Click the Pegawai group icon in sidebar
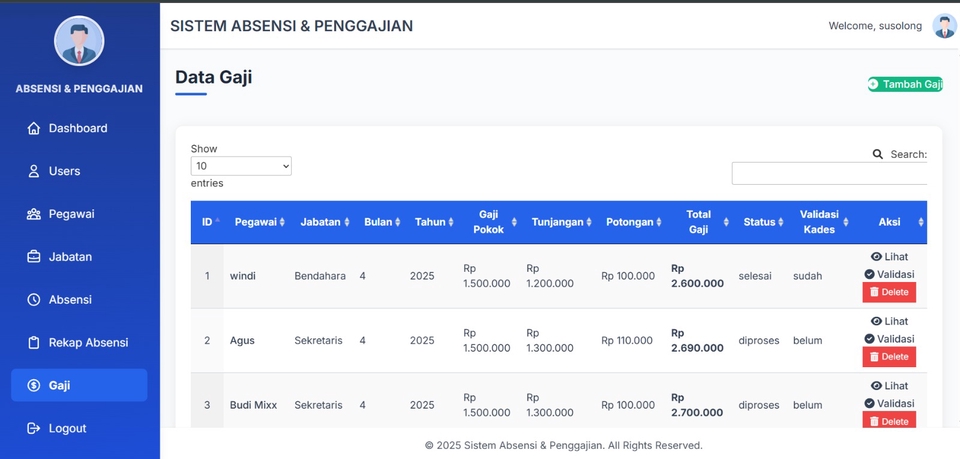Image resolution: width=960 pixels, height=459 pixels. tap(34, 214)
